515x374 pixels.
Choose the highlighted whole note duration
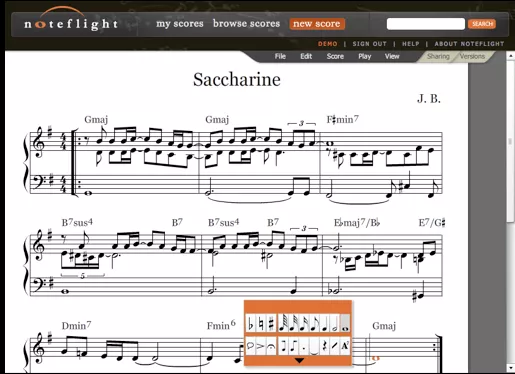point(345,323)
